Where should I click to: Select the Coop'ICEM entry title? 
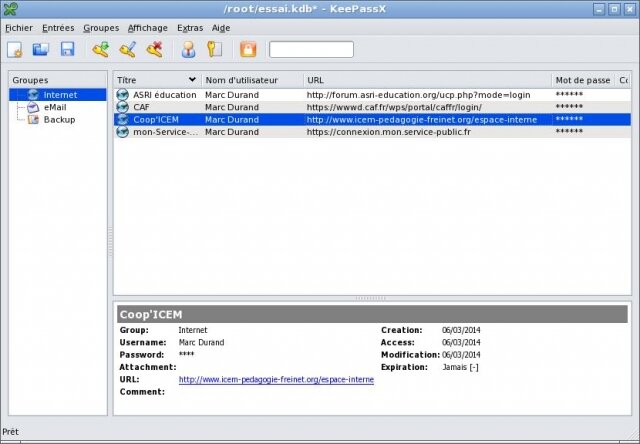pos(156,120)
